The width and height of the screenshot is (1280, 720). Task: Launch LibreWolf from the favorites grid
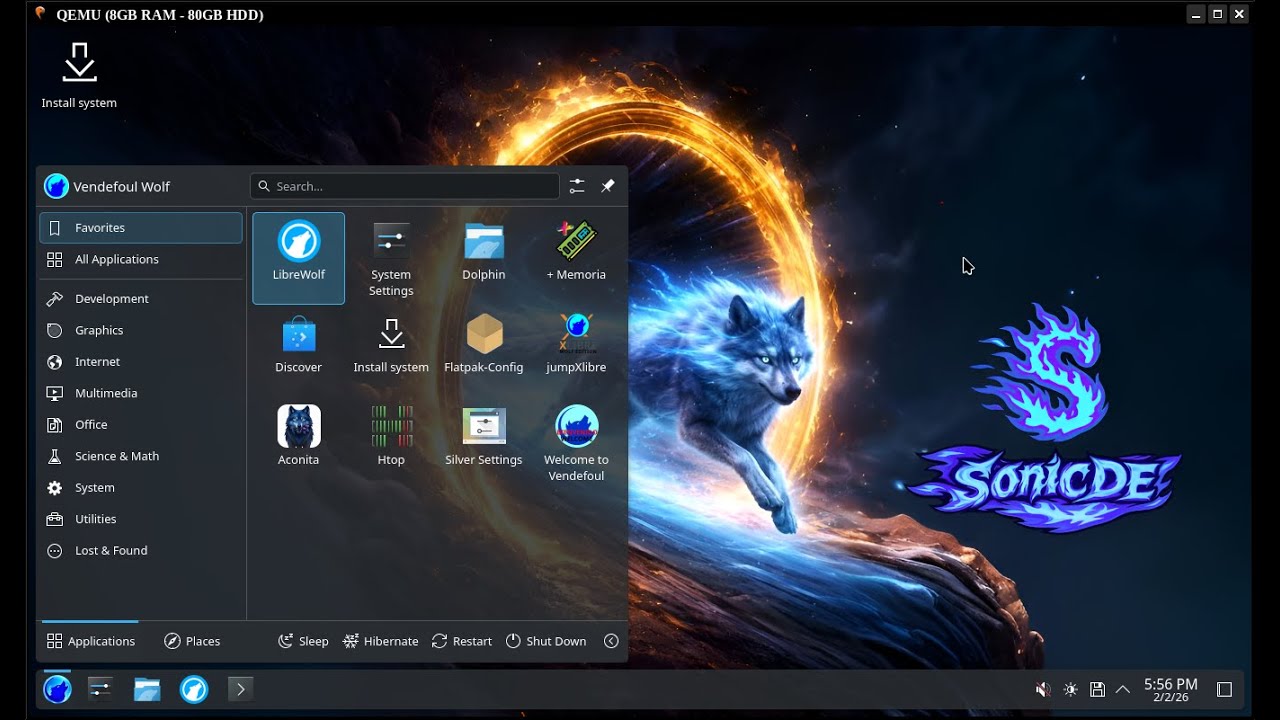coord(298,258)
